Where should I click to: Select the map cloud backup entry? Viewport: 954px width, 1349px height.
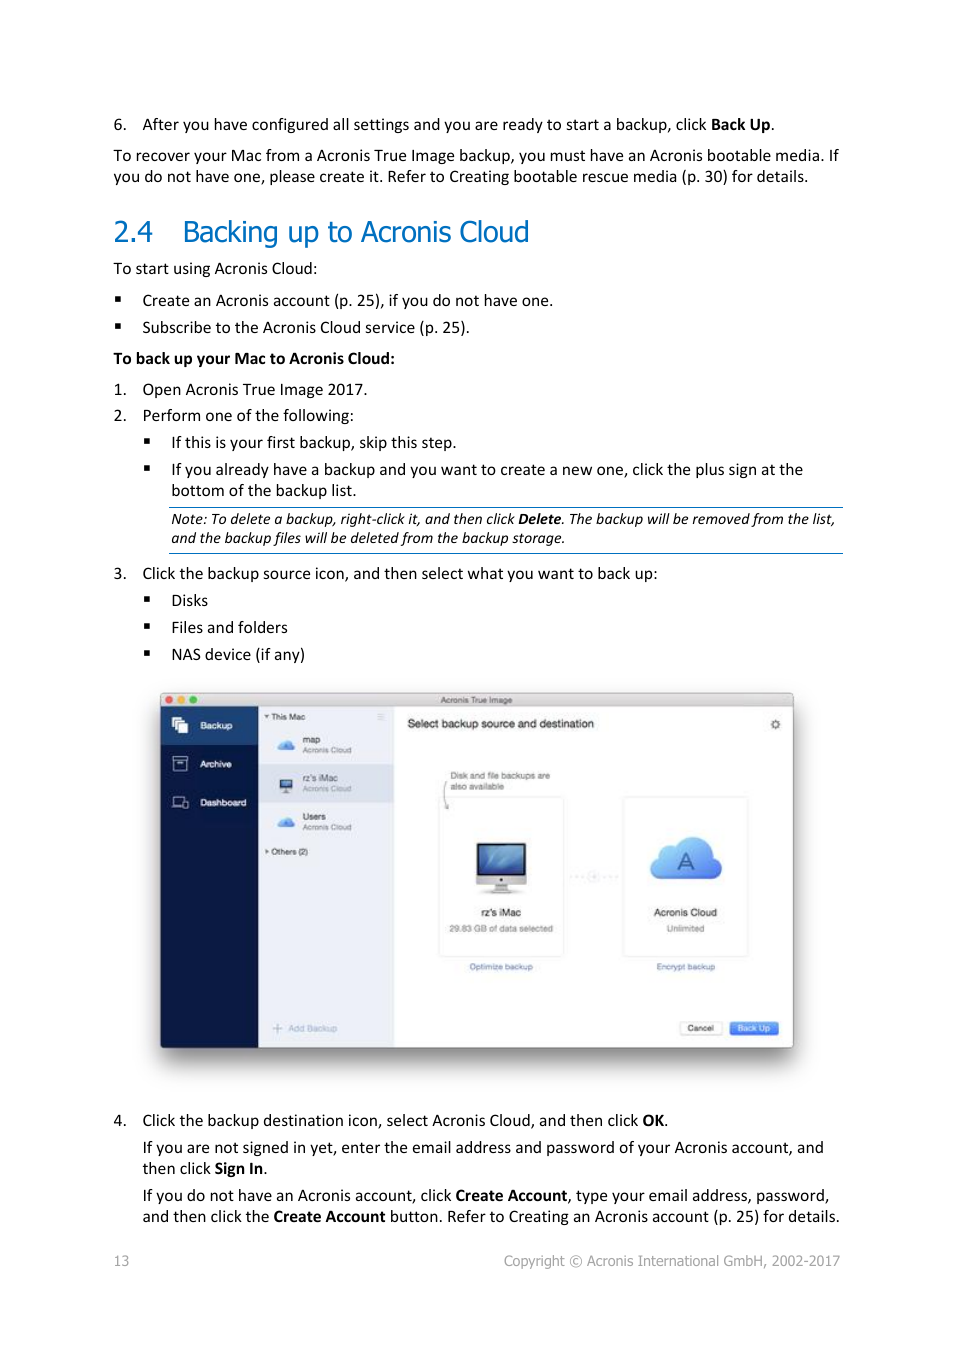(326, 745)
